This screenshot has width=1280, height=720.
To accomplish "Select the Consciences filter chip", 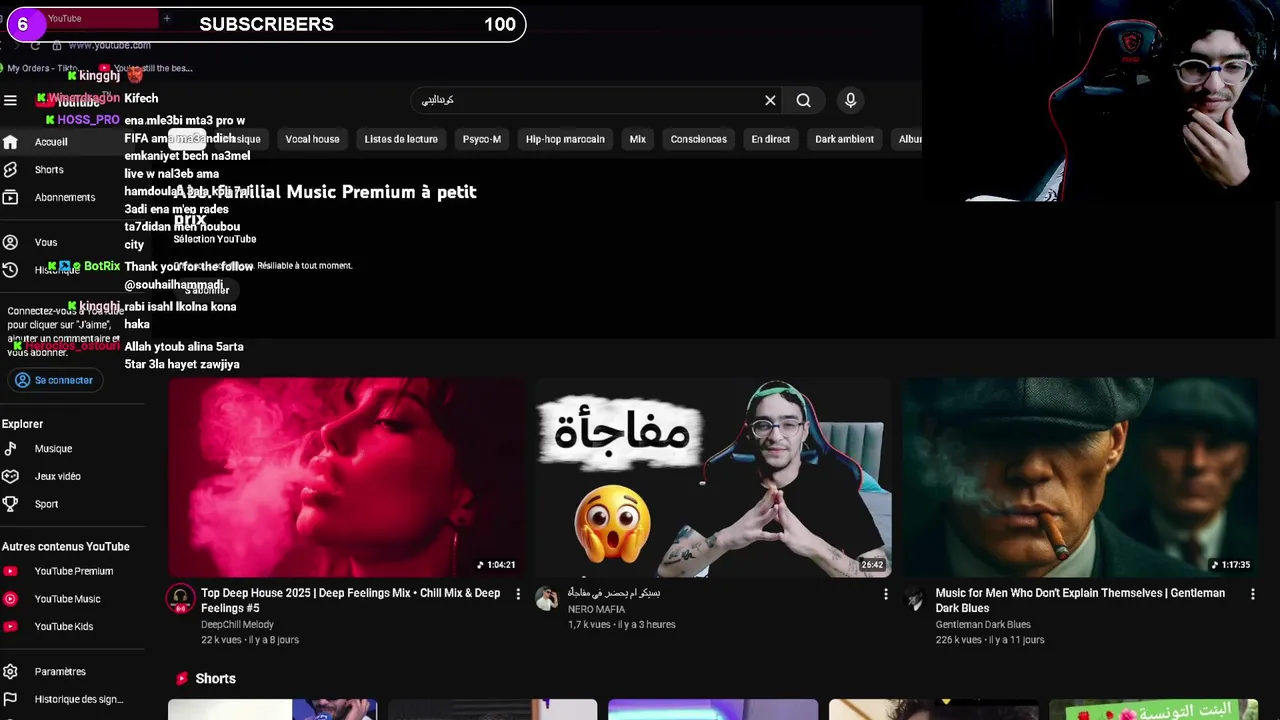I will [698, 139].
